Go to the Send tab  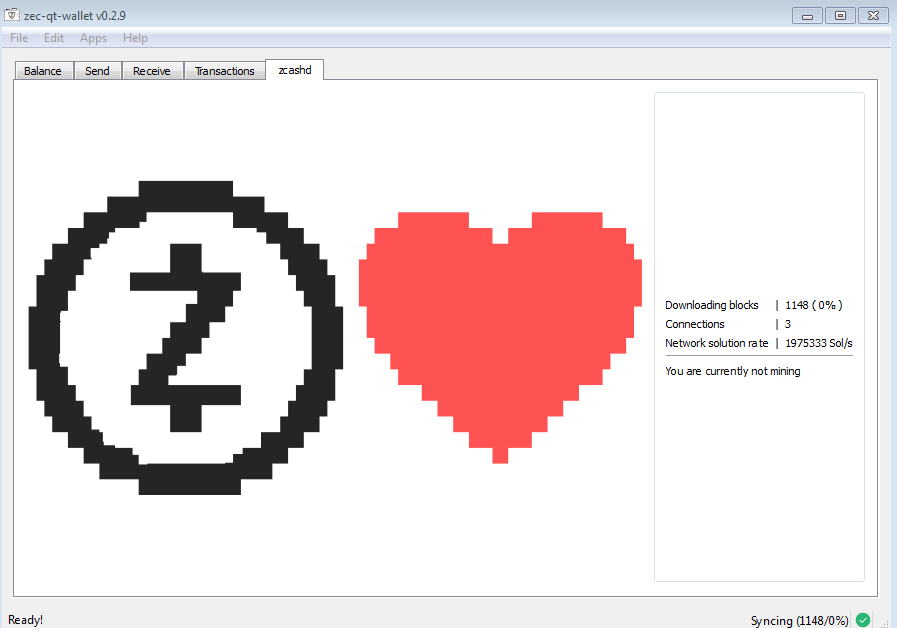(97, 71)
